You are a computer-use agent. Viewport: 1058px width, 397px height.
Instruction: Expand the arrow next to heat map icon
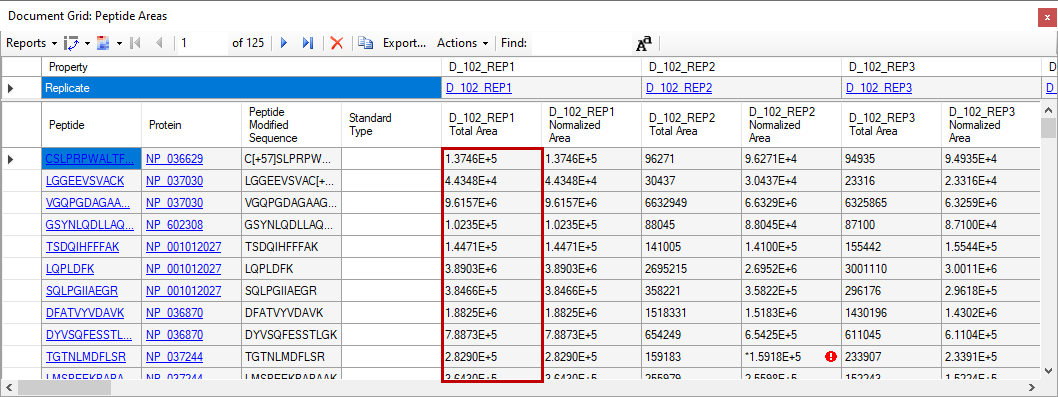119,43
